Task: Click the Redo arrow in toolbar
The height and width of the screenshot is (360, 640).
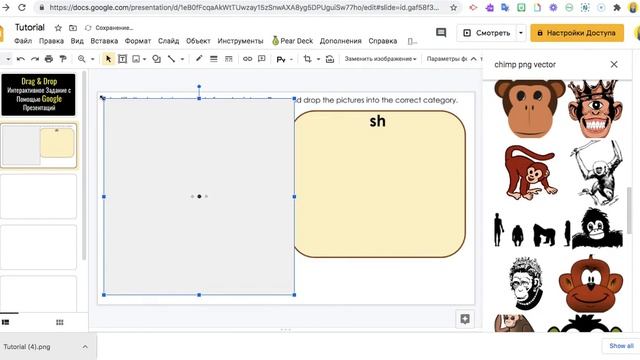Action: coord(35,59)
